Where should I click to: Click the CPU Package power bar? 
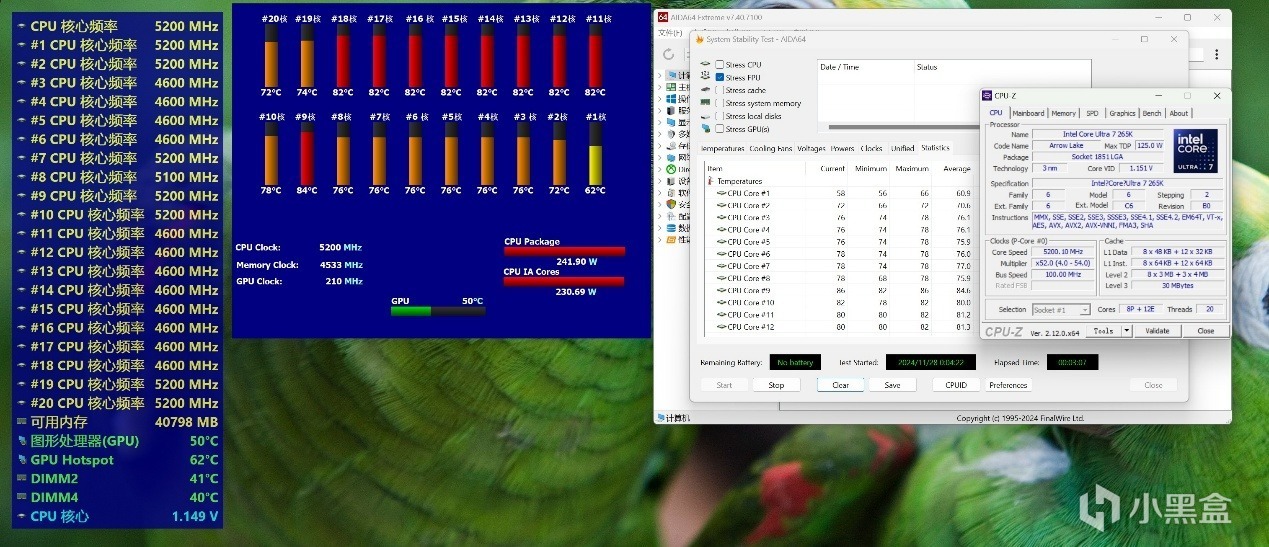564,252
